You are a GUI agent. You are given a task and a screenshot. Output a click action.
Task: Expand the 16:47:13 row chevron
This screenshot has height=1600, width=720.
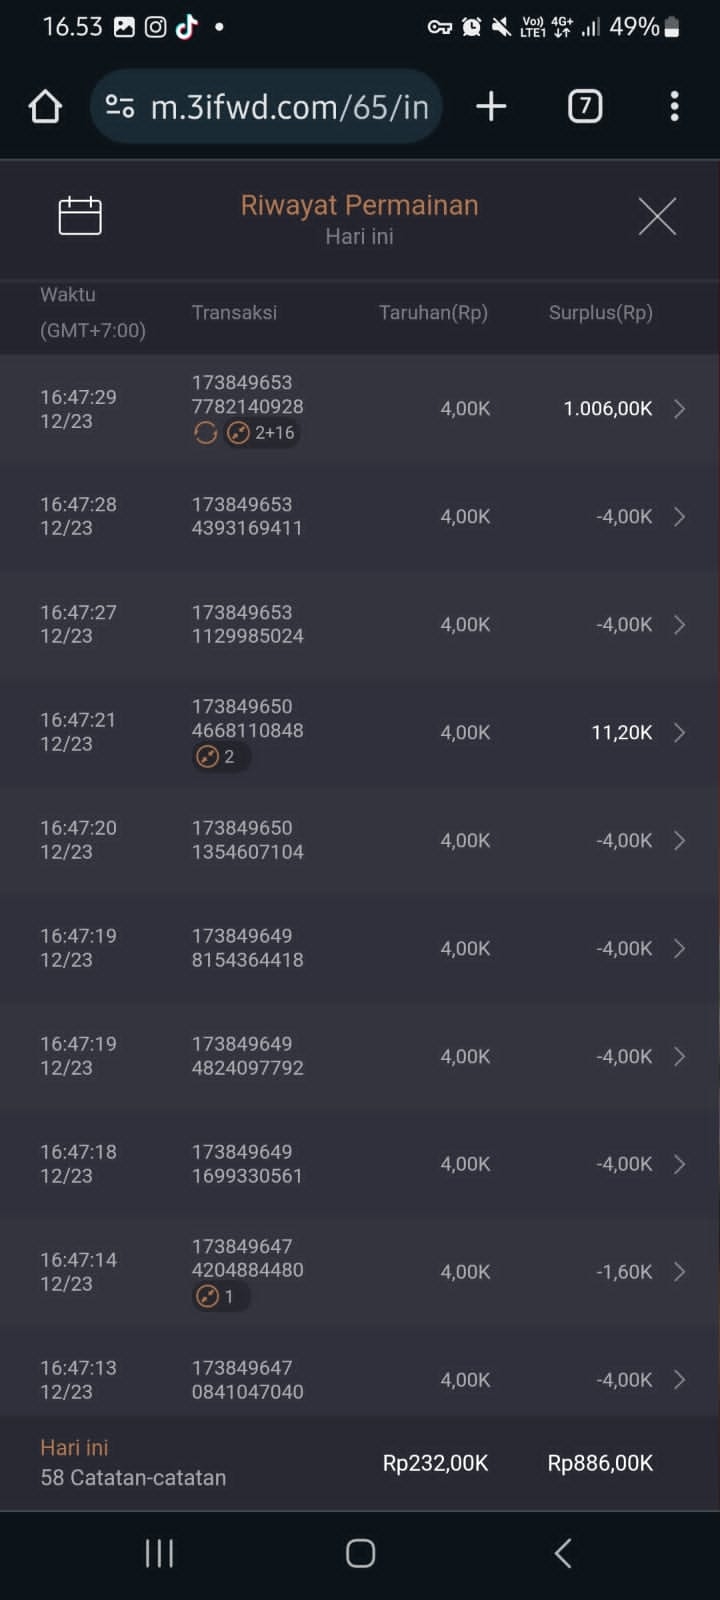click(x=680, y=1380)
